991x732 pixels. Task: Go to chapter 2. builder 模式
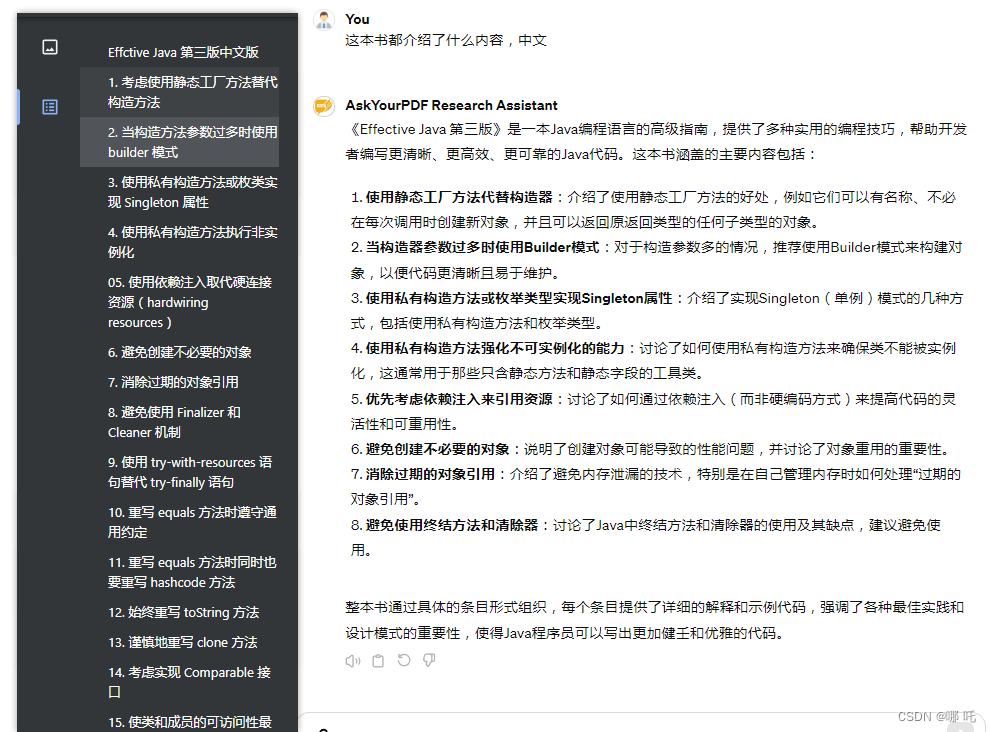[x=179, y=142]
